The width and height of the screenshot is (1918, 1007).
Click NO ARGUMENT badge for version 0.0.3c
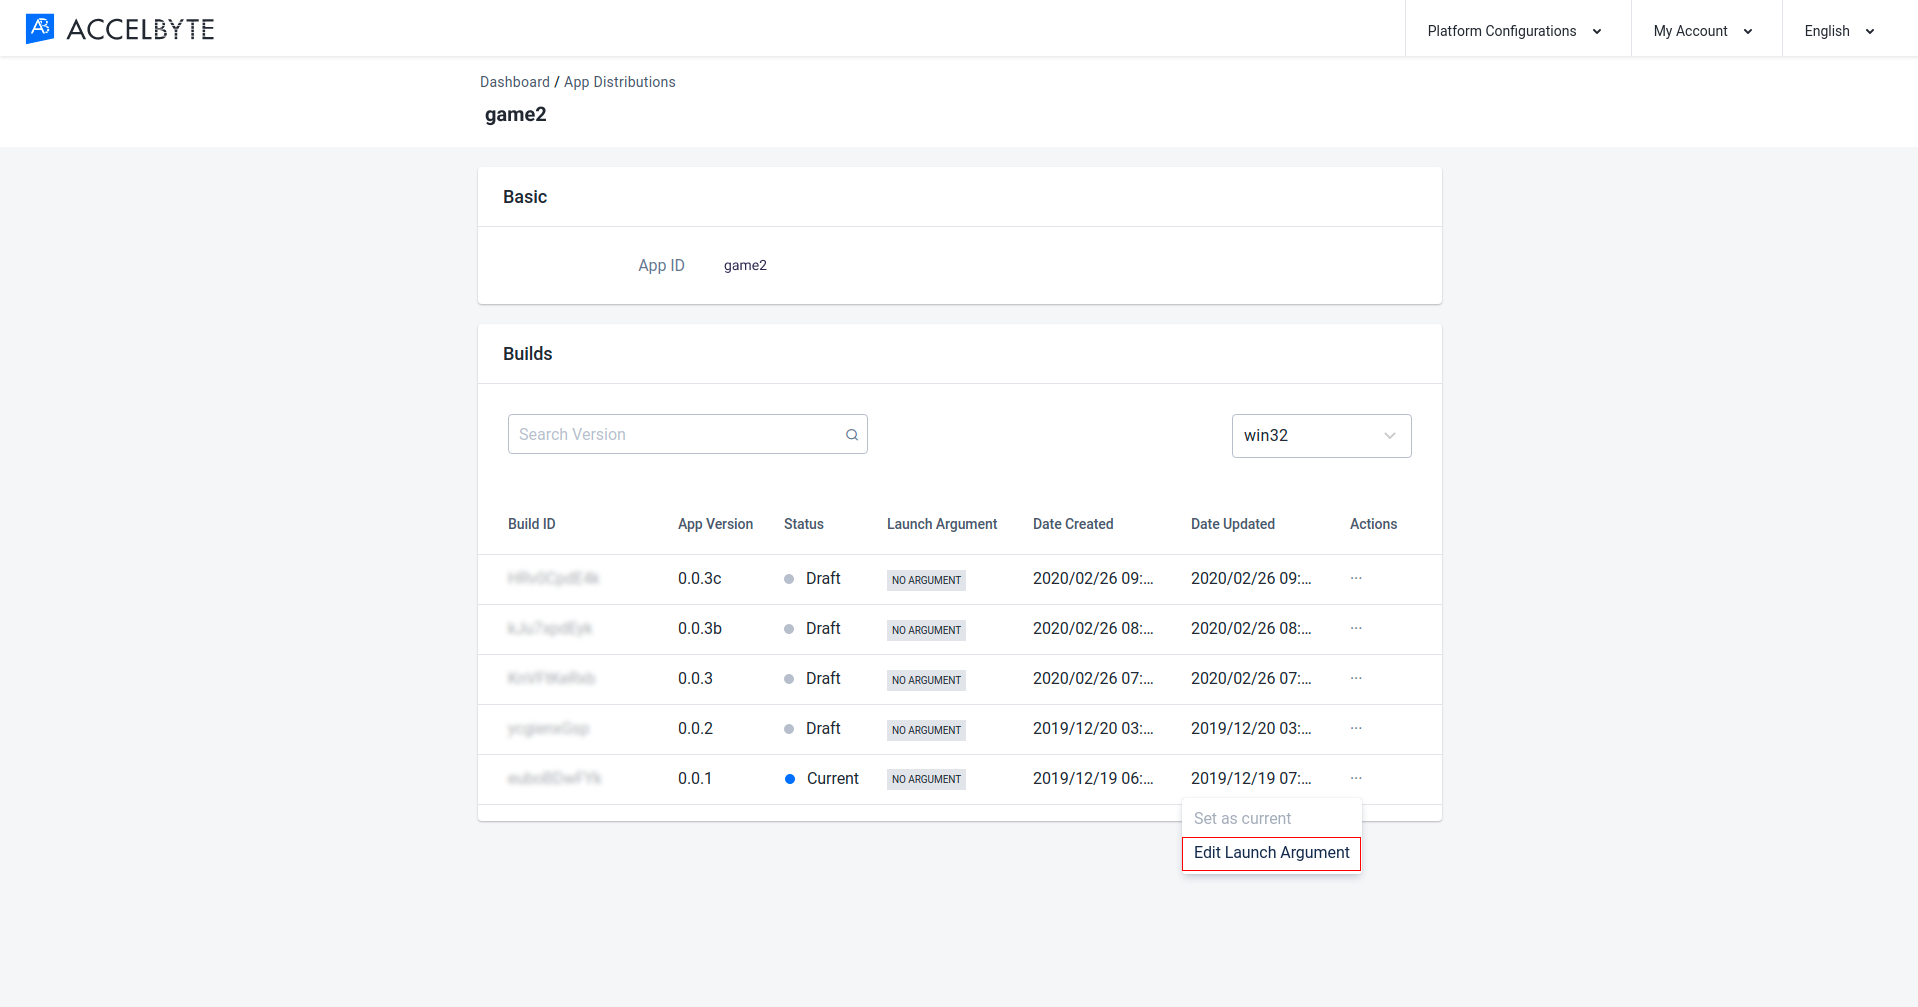click(926, 580)
